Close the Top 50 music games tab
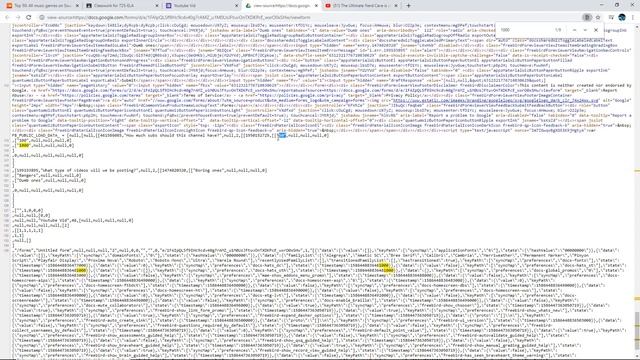This screenshot has width=640, height=360. [x=77, y=6]
